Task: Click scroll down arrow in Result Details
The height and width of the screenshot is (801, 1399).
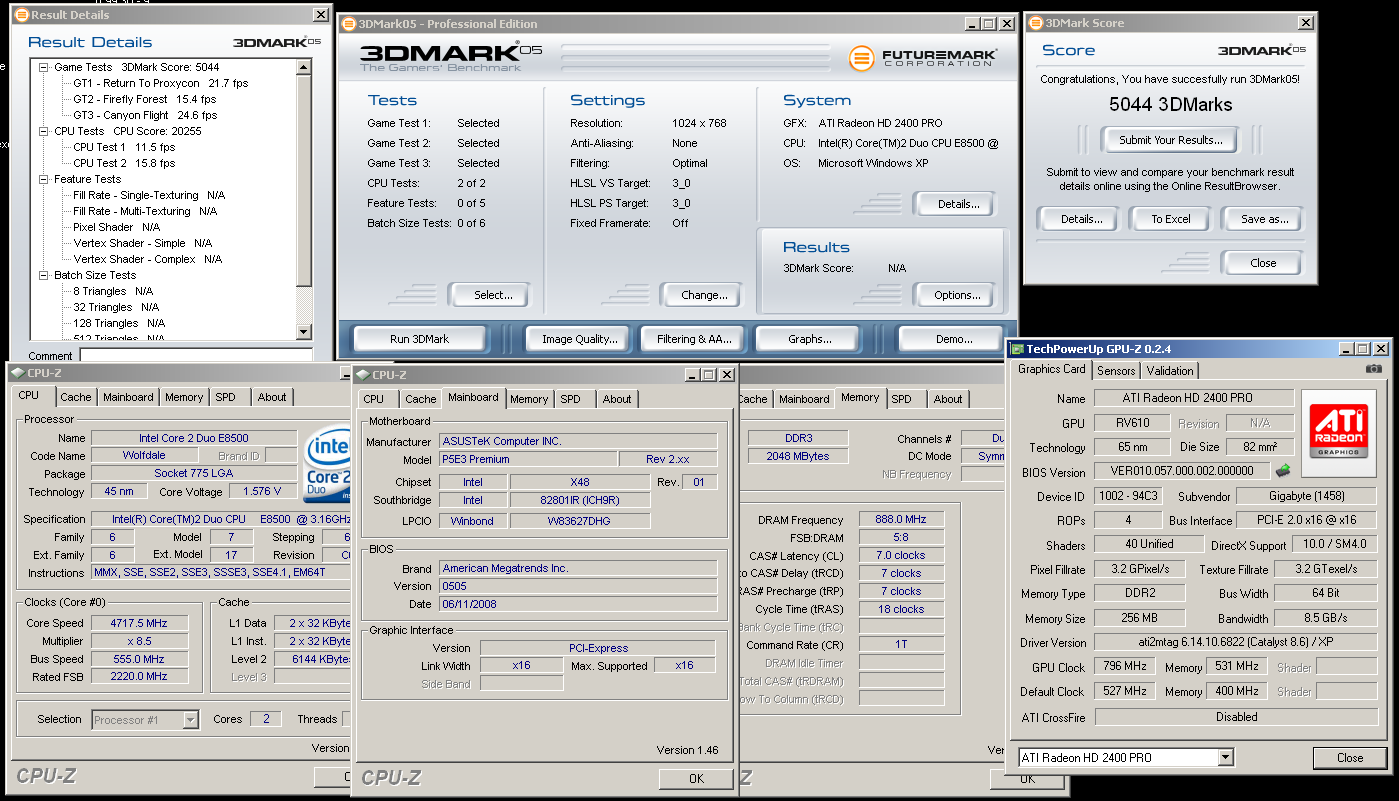Action: [x=304, y=332]
